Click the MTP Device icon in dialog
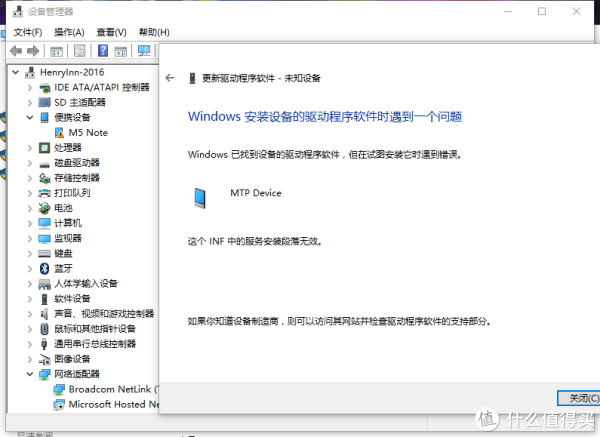The width and height of the screenshot is (600, 437). 199,198
